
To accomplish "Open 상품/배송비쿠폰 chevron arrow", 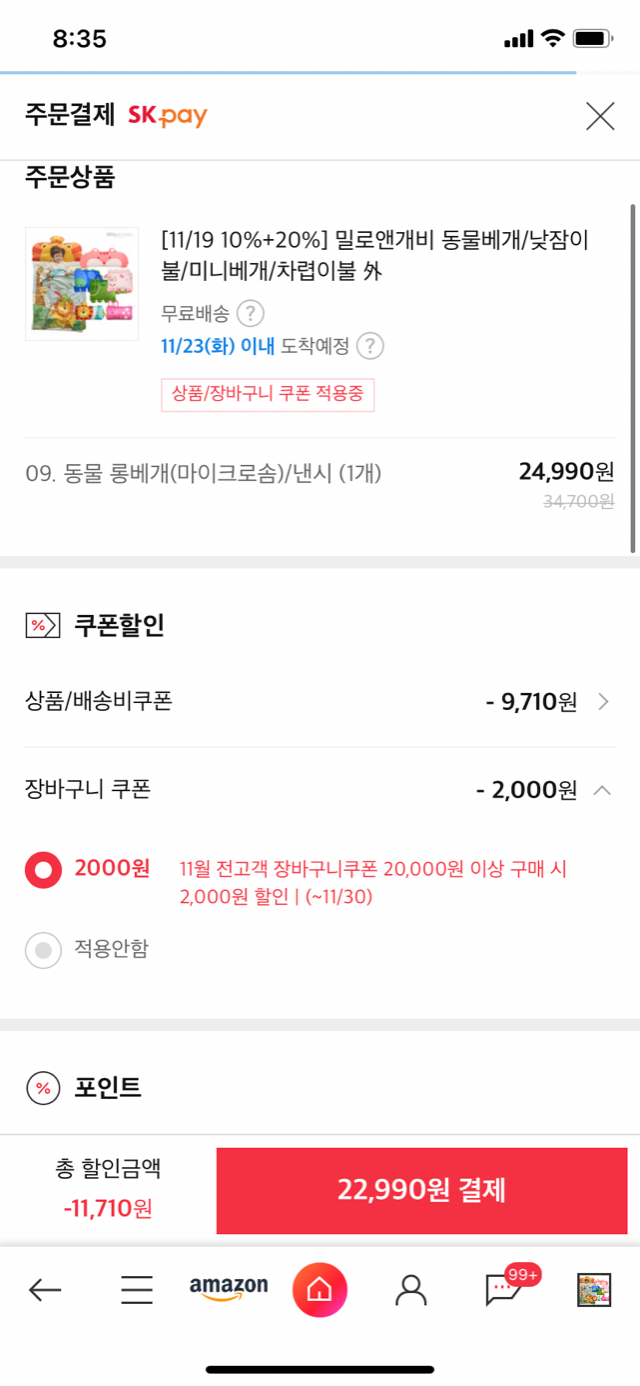I will coord(603,702).
